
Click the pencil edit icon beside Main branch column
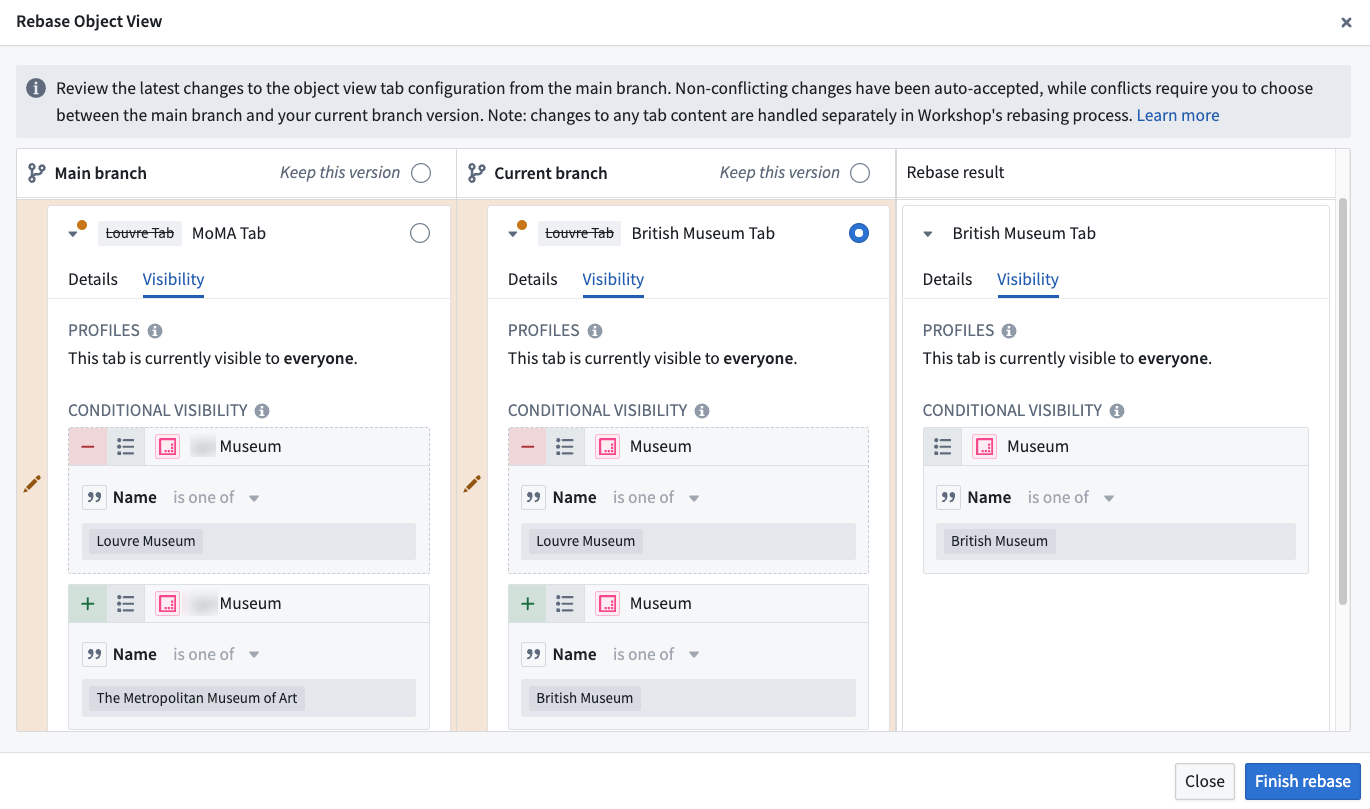coord(32,484)
